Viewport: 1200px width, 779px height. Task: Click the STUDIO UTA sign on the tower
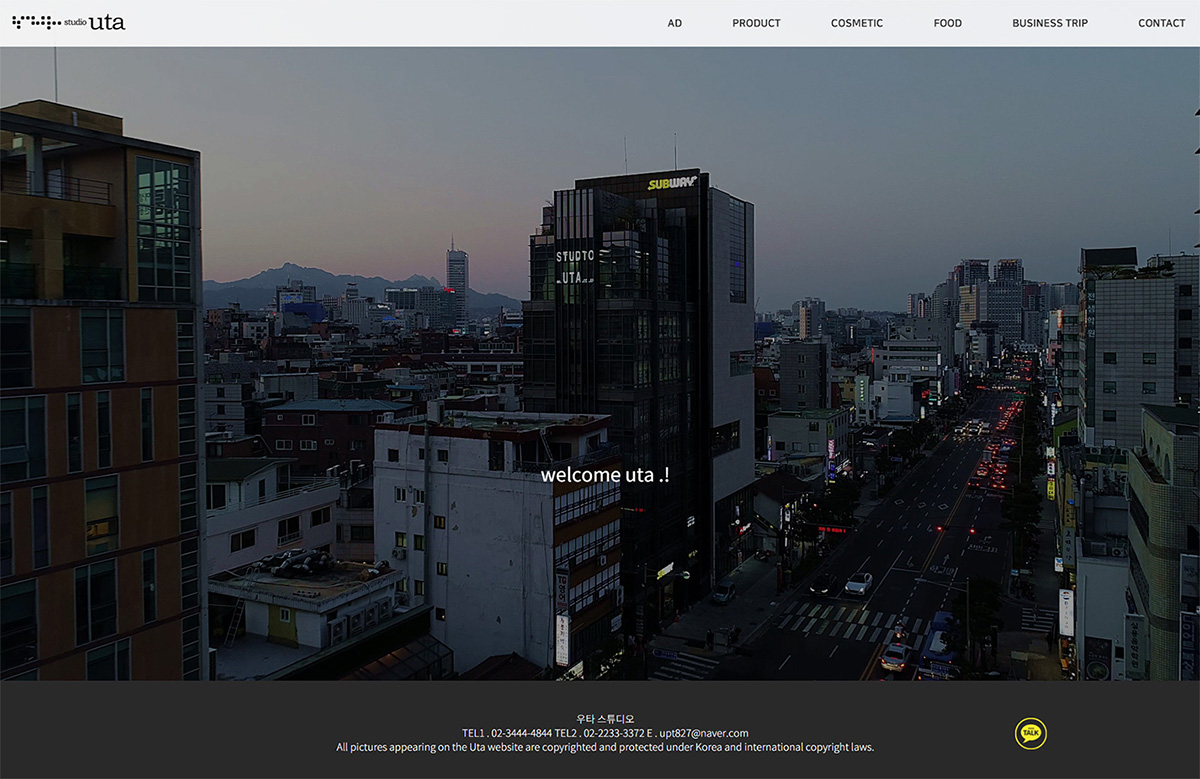(x=575, y=267)
